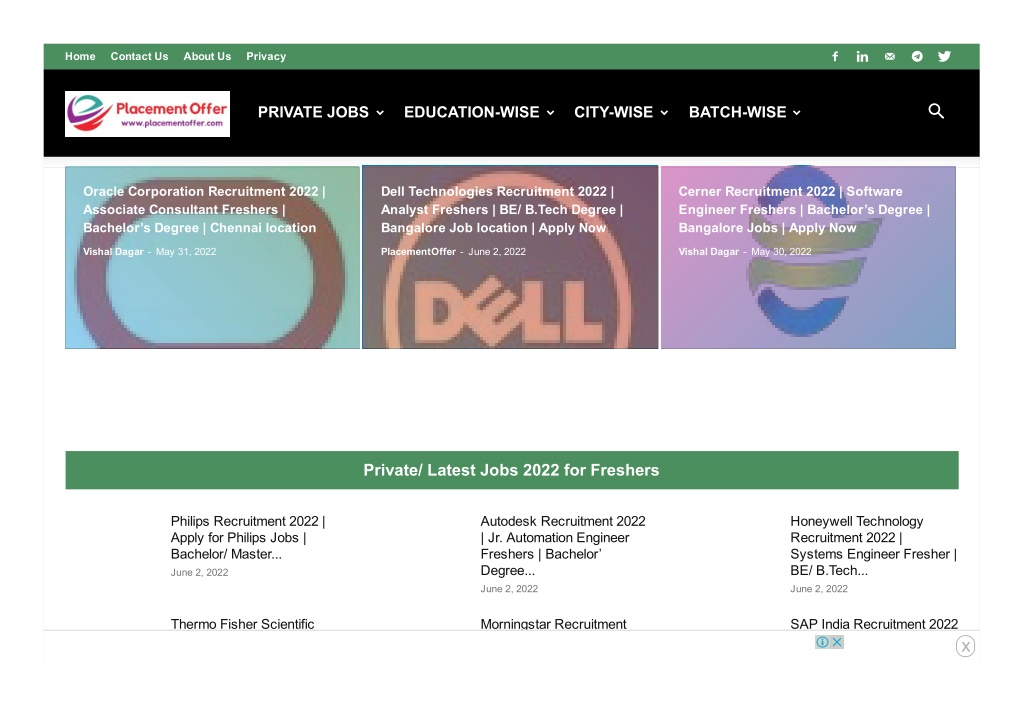
Task: Go to Home in top bar
Action: [x=80, y=57]
